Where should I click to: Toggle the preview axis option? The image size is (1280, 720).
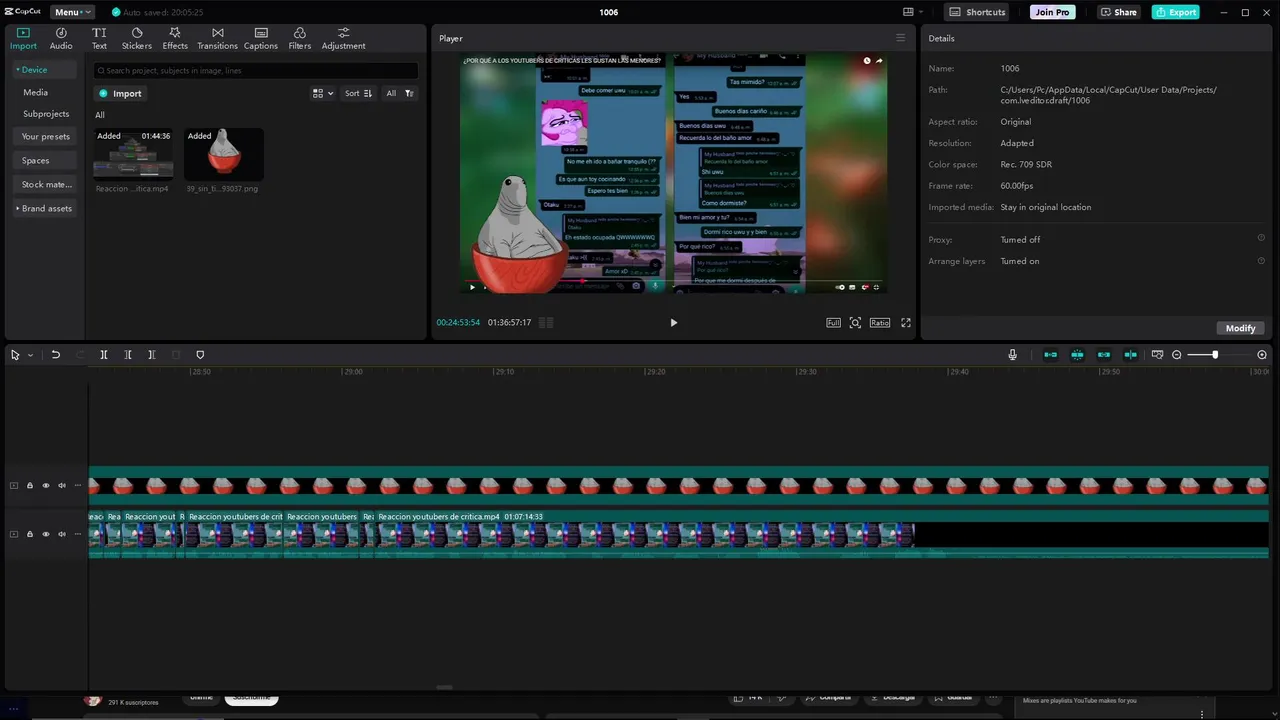tap(1130, 355)
